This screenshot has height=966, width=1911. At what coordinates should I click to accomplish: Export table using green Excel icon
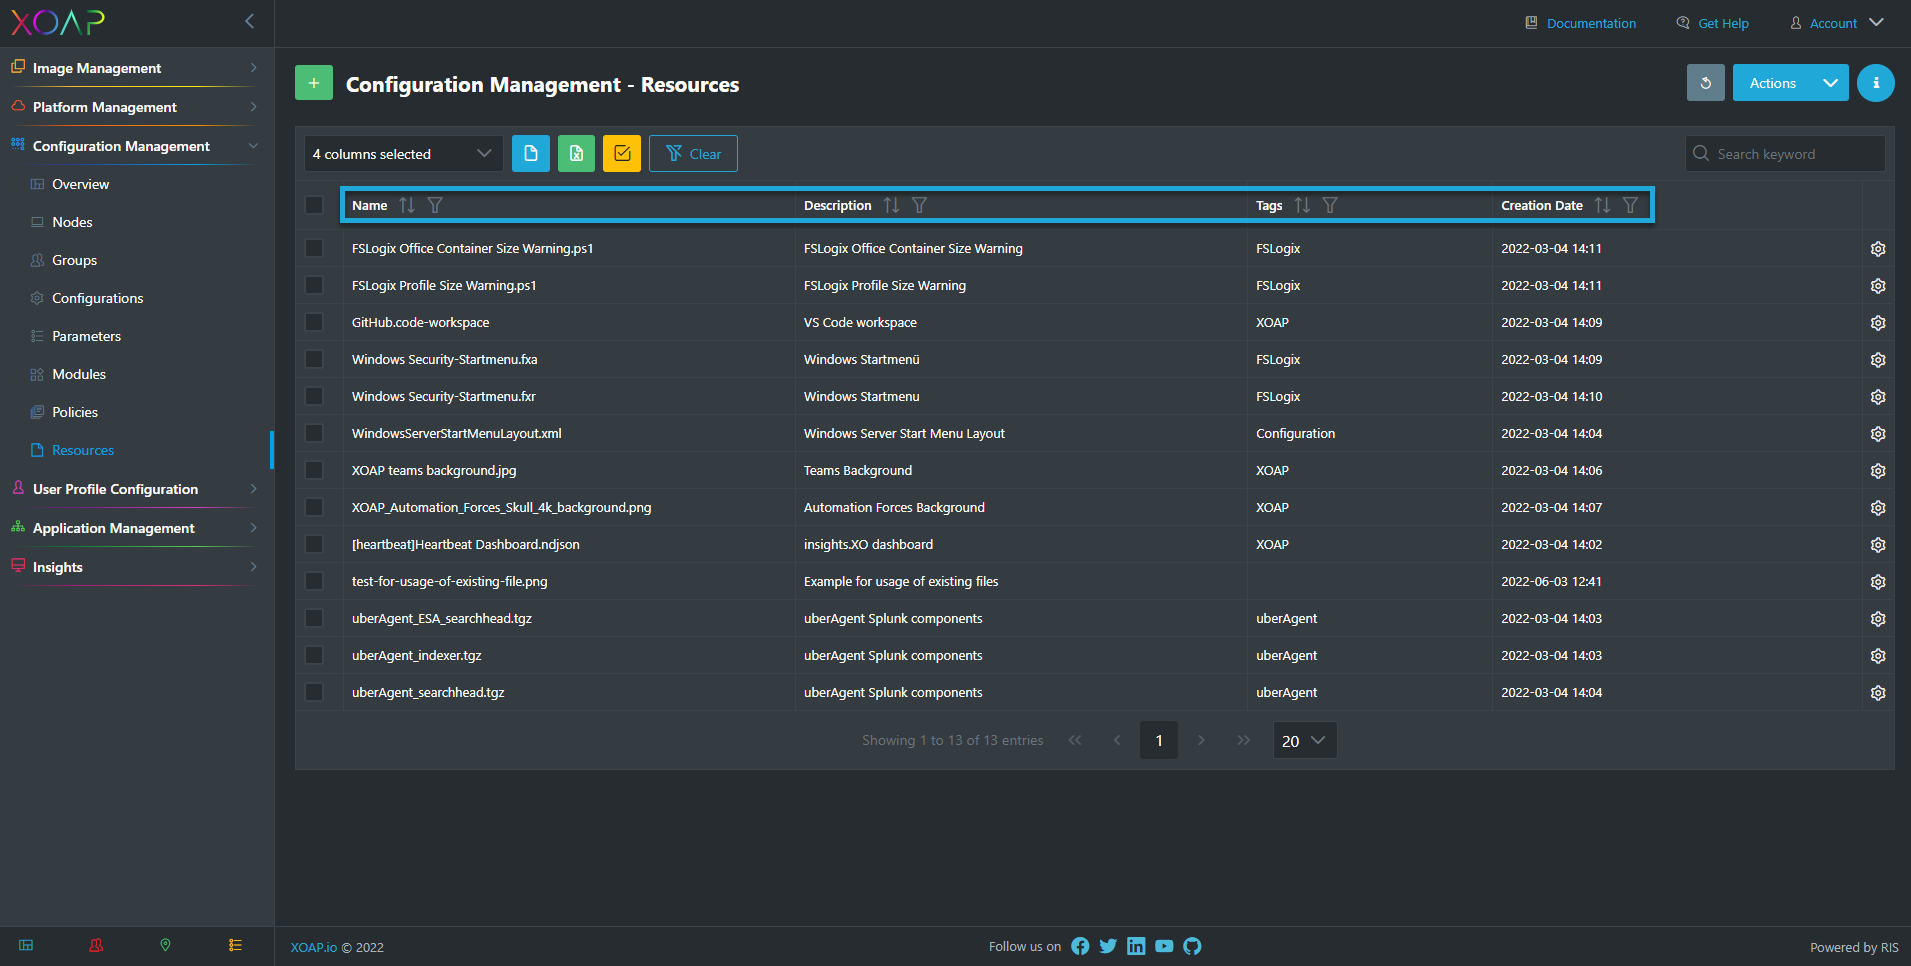pyautogui.click(x=576, y=153)
